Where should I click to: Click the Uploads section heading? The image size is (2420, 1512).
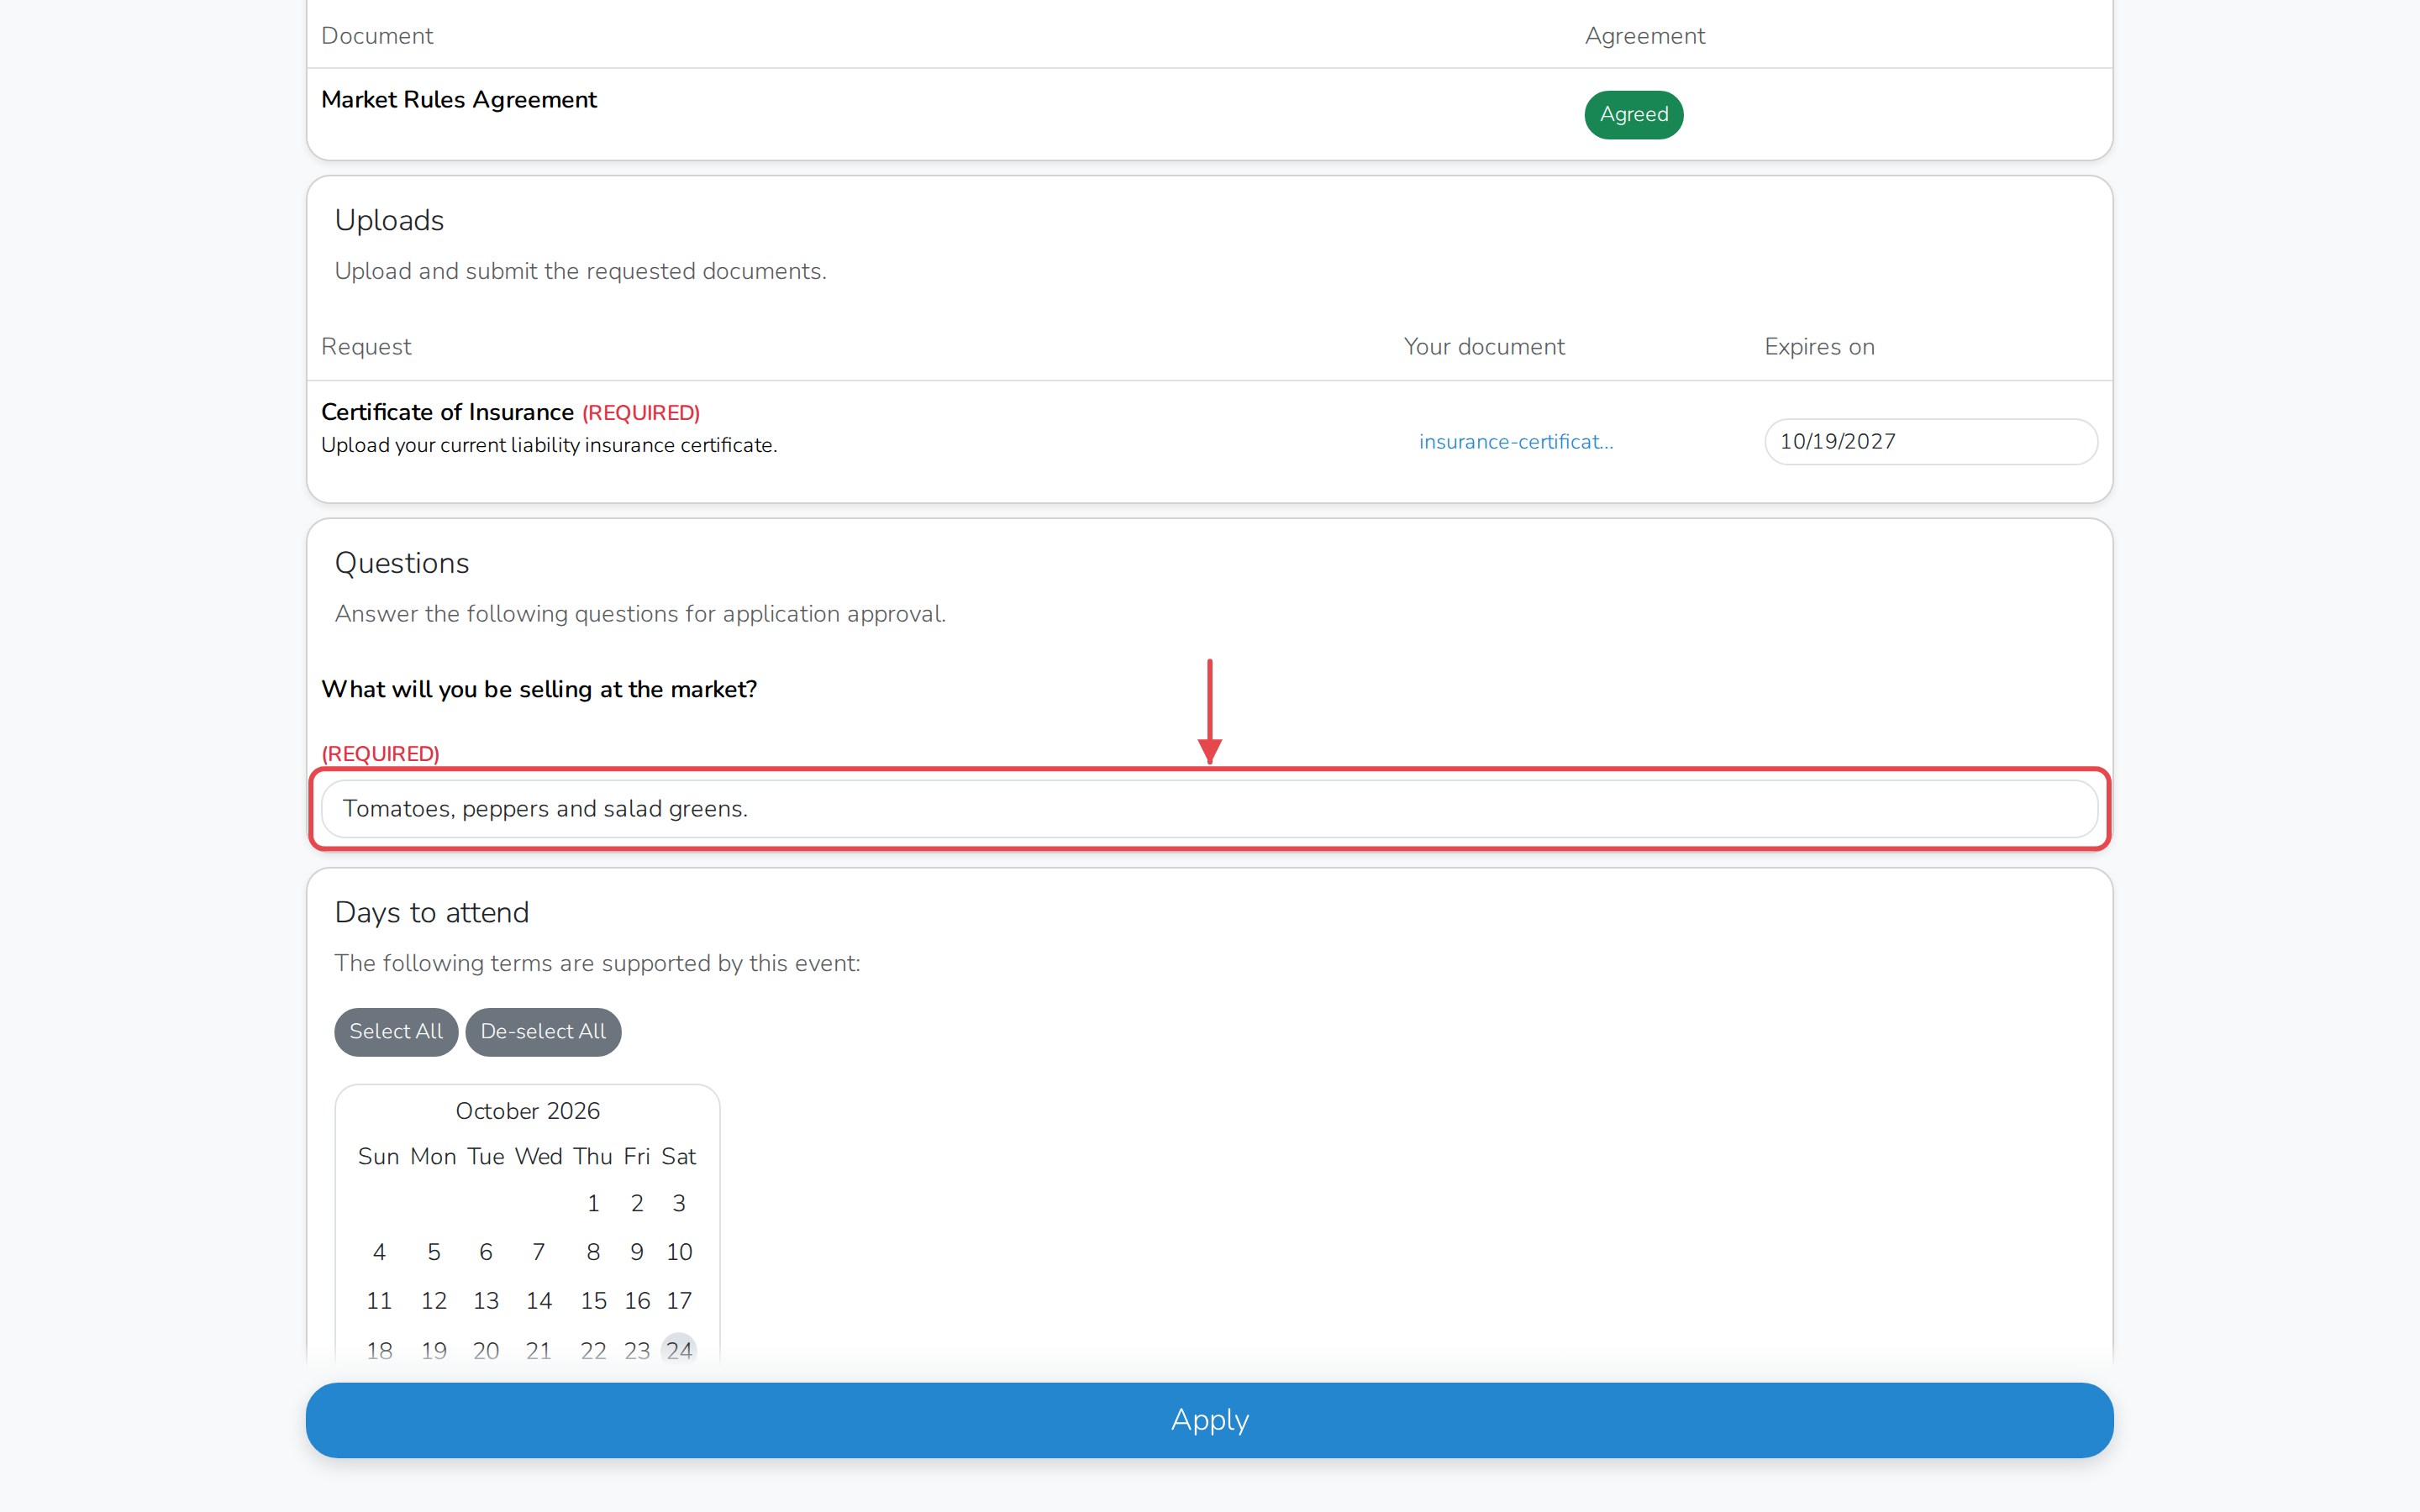(389, 220)
